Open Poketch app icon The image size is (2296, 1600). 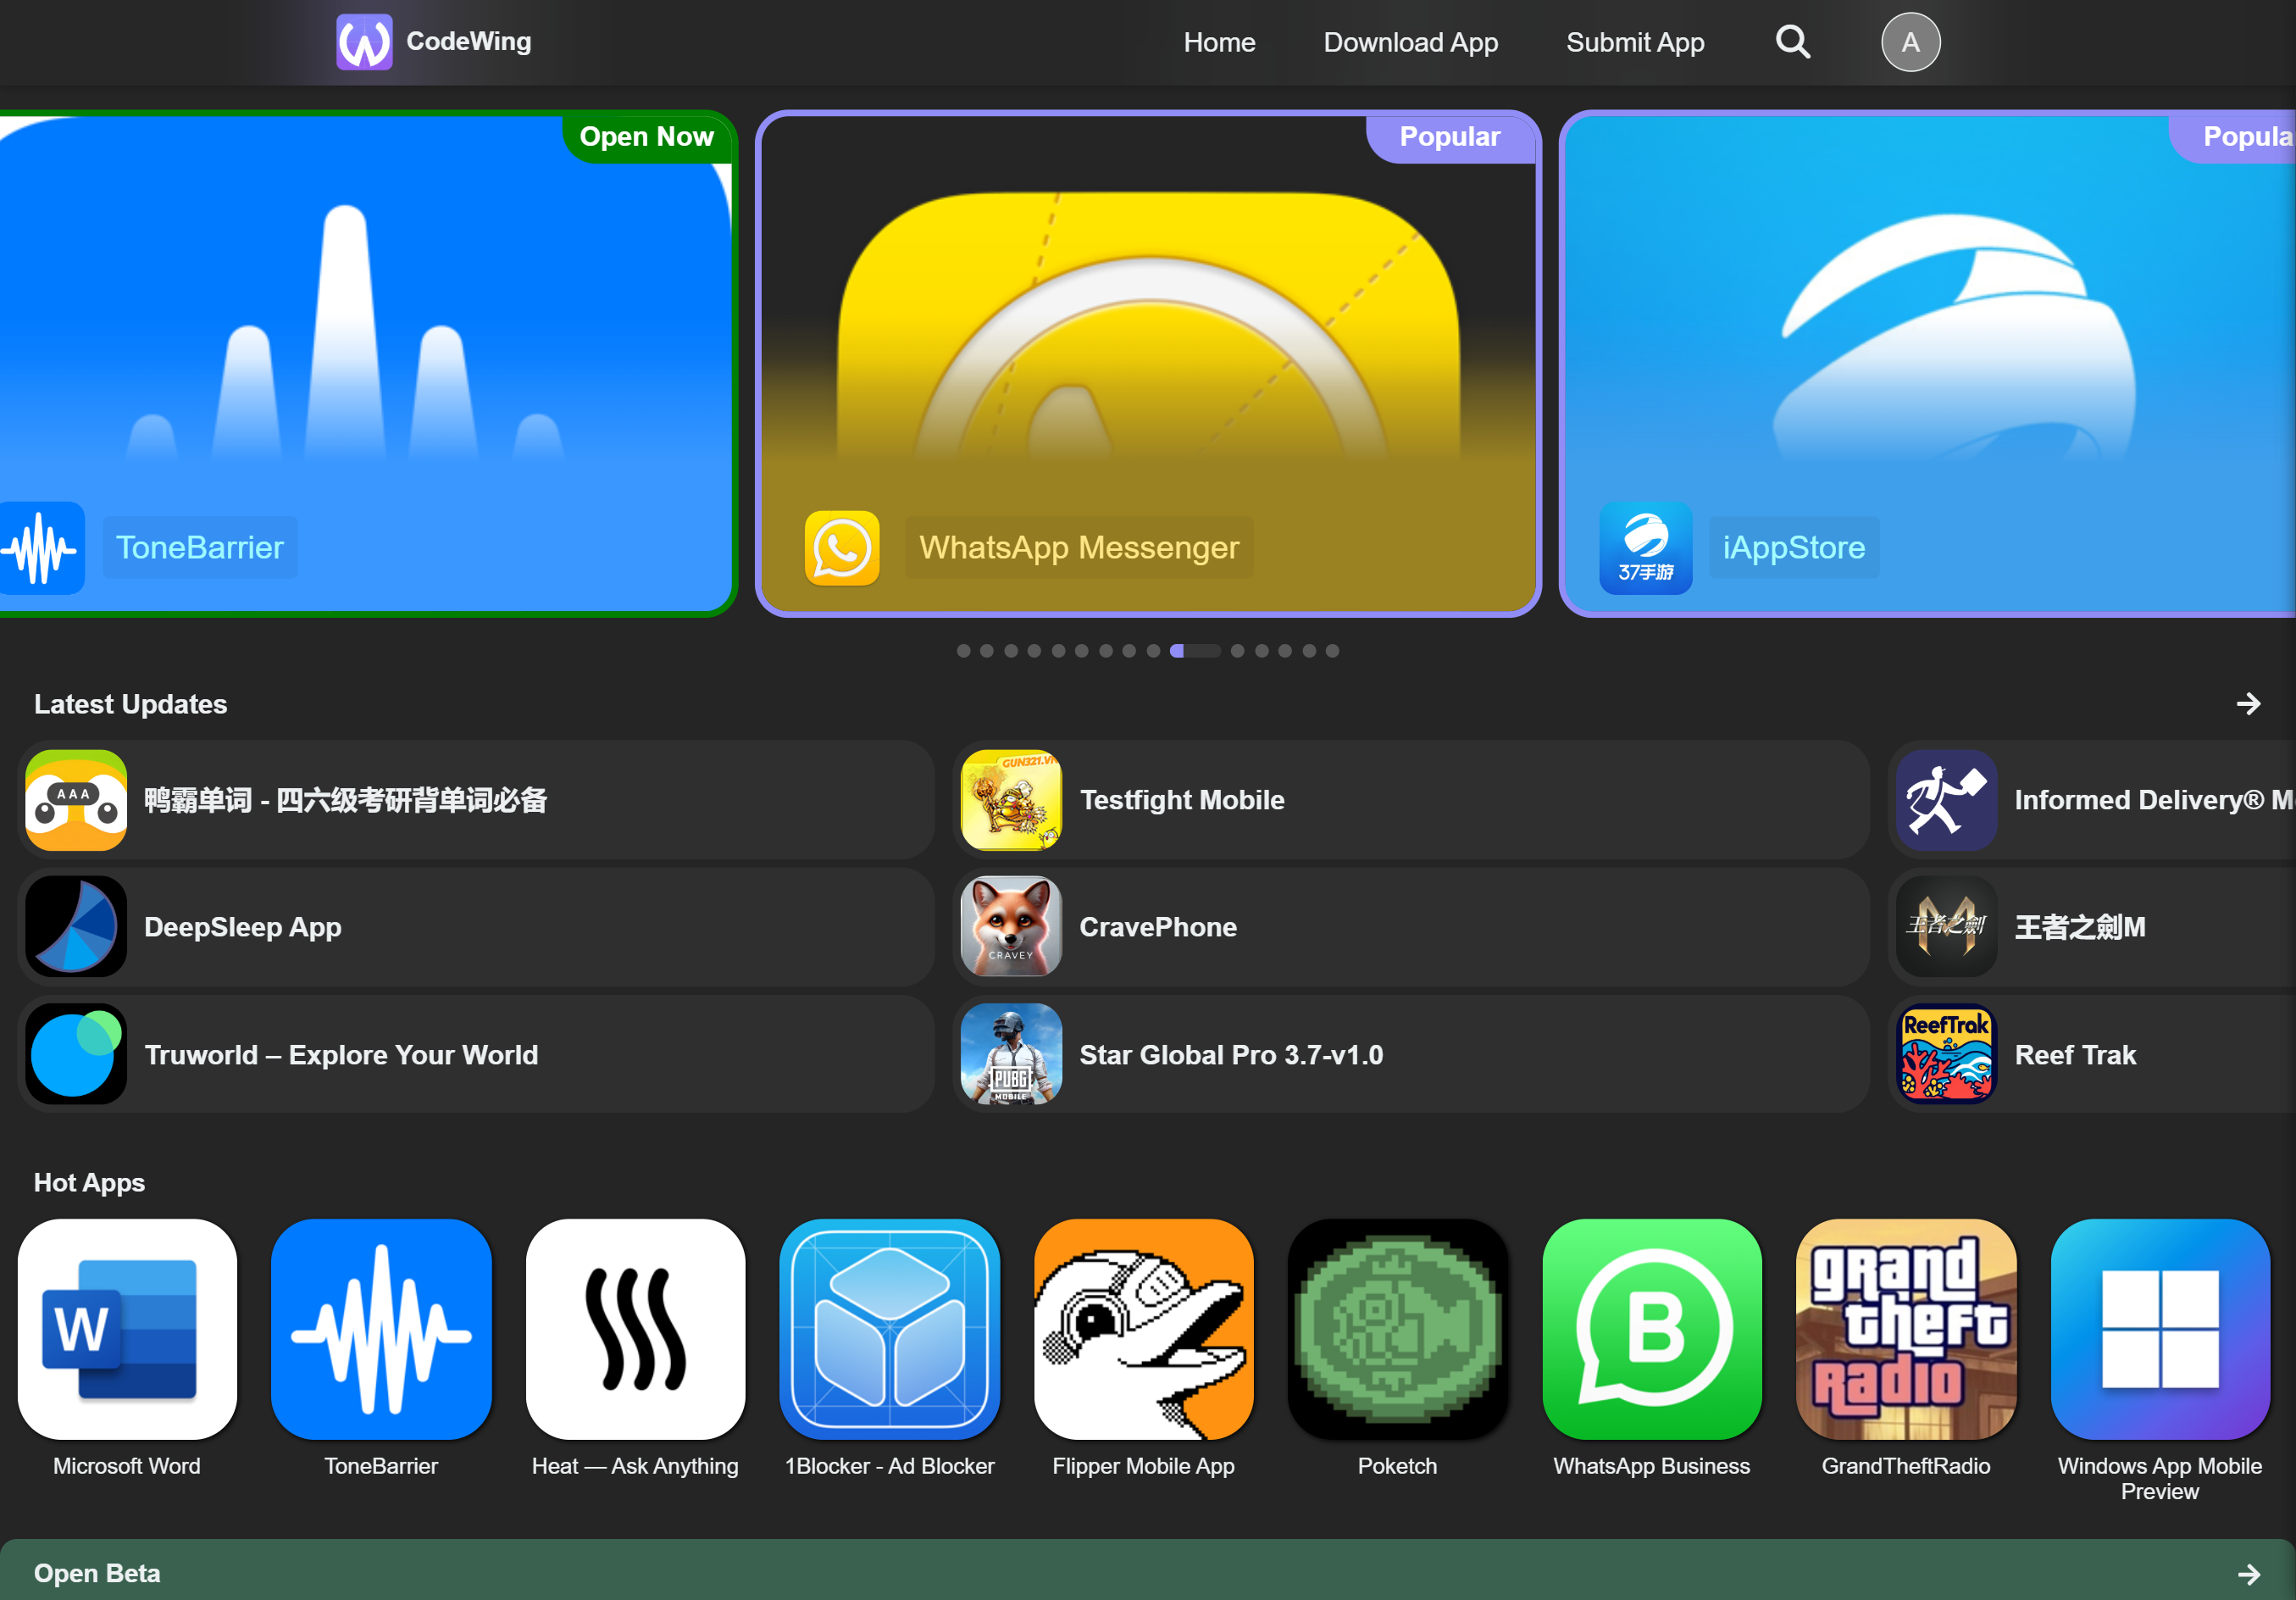coord(1397,1328)
